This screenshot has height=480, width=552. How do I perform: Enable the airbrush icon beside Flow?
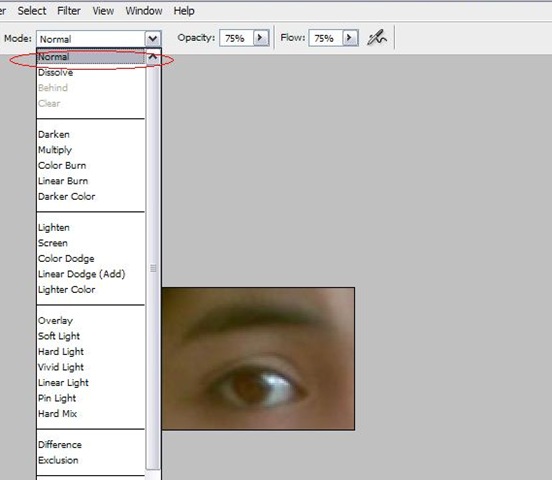377,38
